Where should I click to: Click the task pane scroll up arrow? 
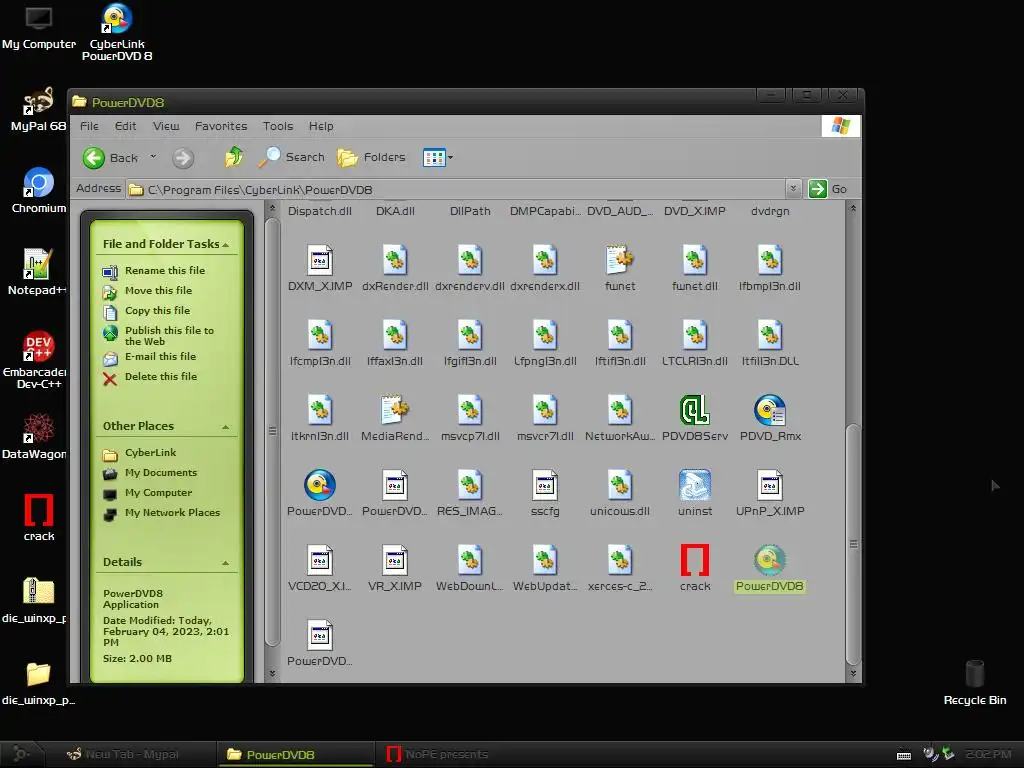[x=272, y=208]
